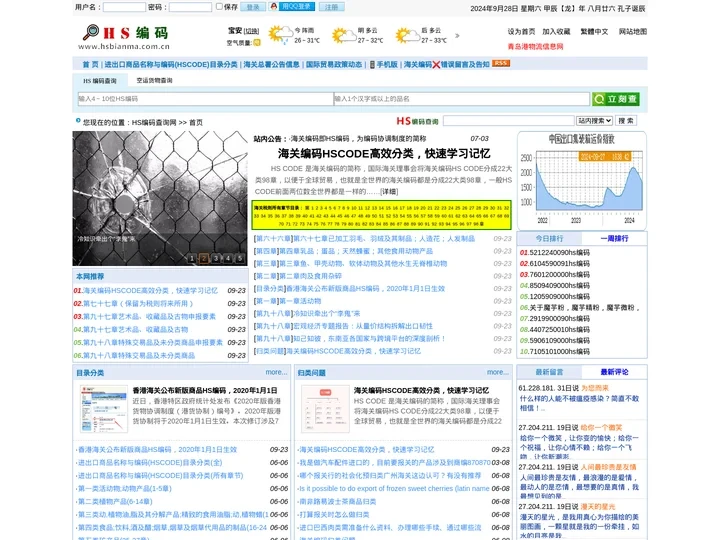Image resolution: width=720 pixels, height=540 pixels.
Task: Focus the 用户名 input field
Action: pyautogui.click(x=124, y=7)
